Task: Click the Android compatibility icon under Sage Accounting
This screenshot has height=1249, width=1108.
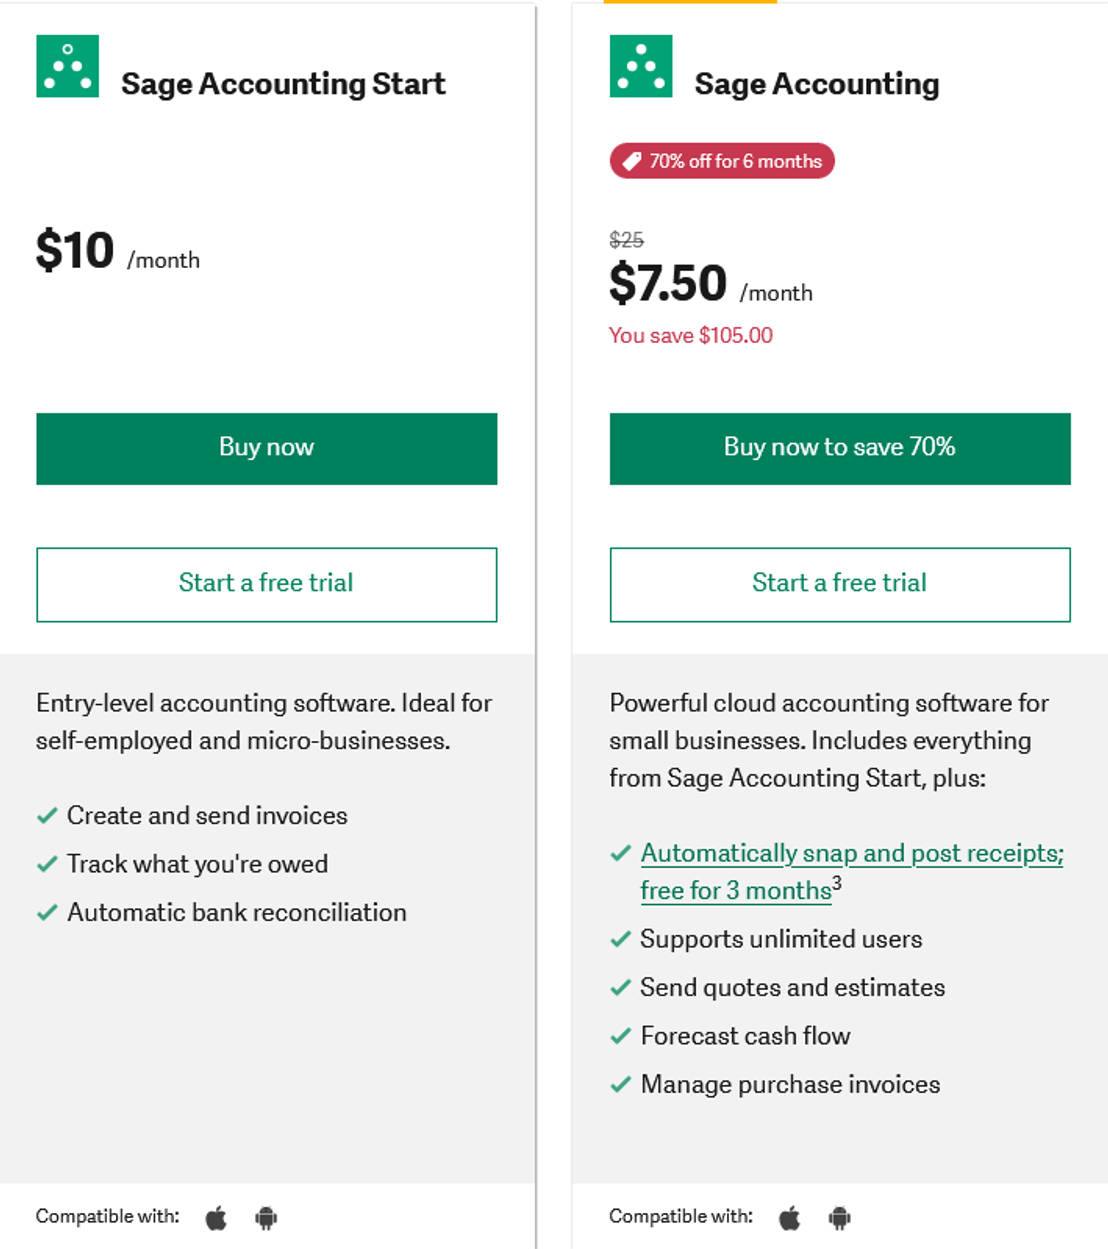Action: tap(839, 1218)
